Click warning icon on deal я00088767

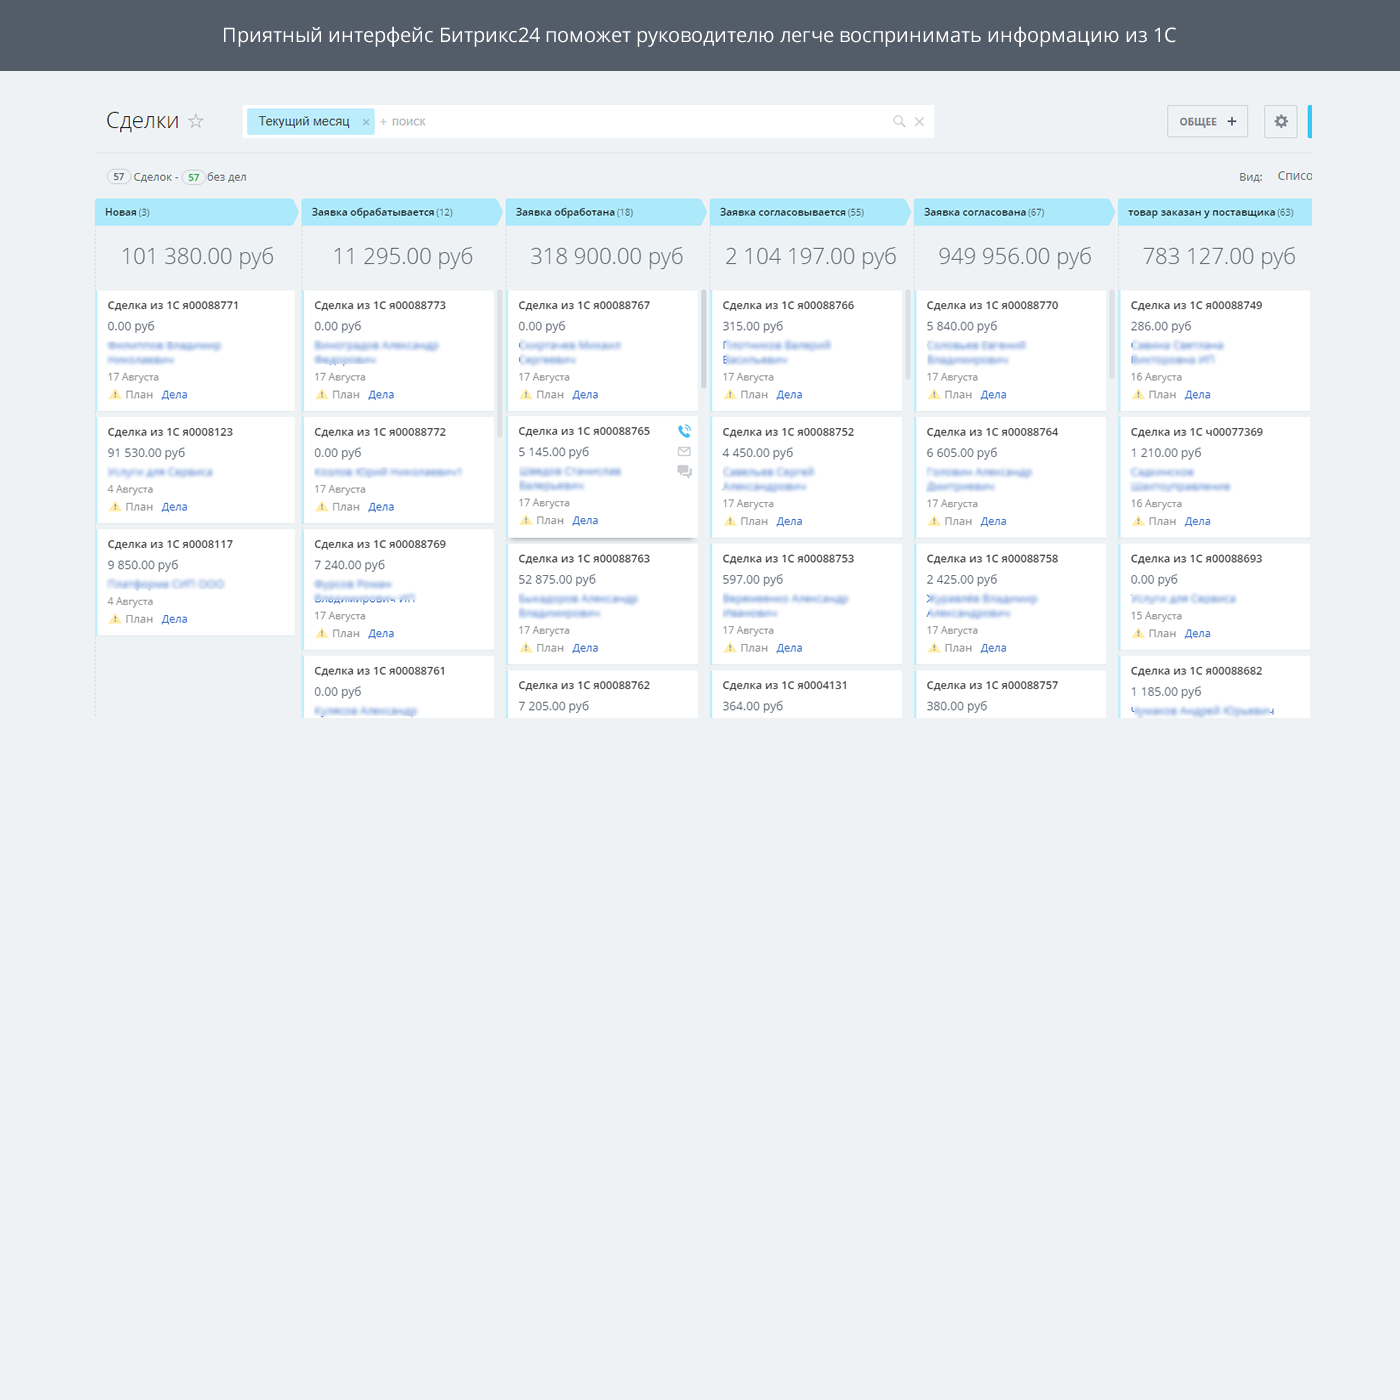526,395
